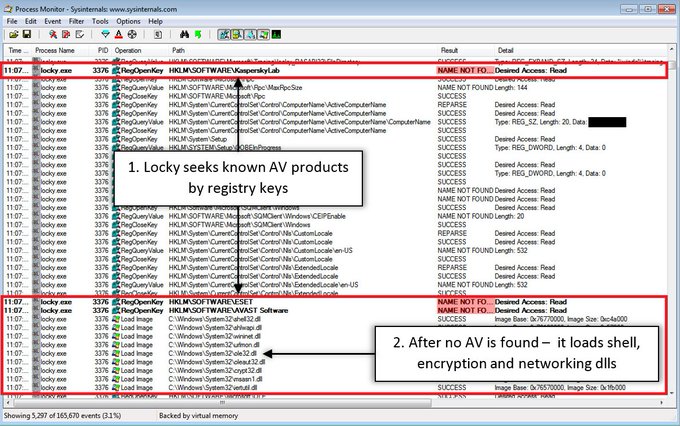Click the horizontal scrollbar thumb
This screenshot has width=680, height=426.
[222, 403]
